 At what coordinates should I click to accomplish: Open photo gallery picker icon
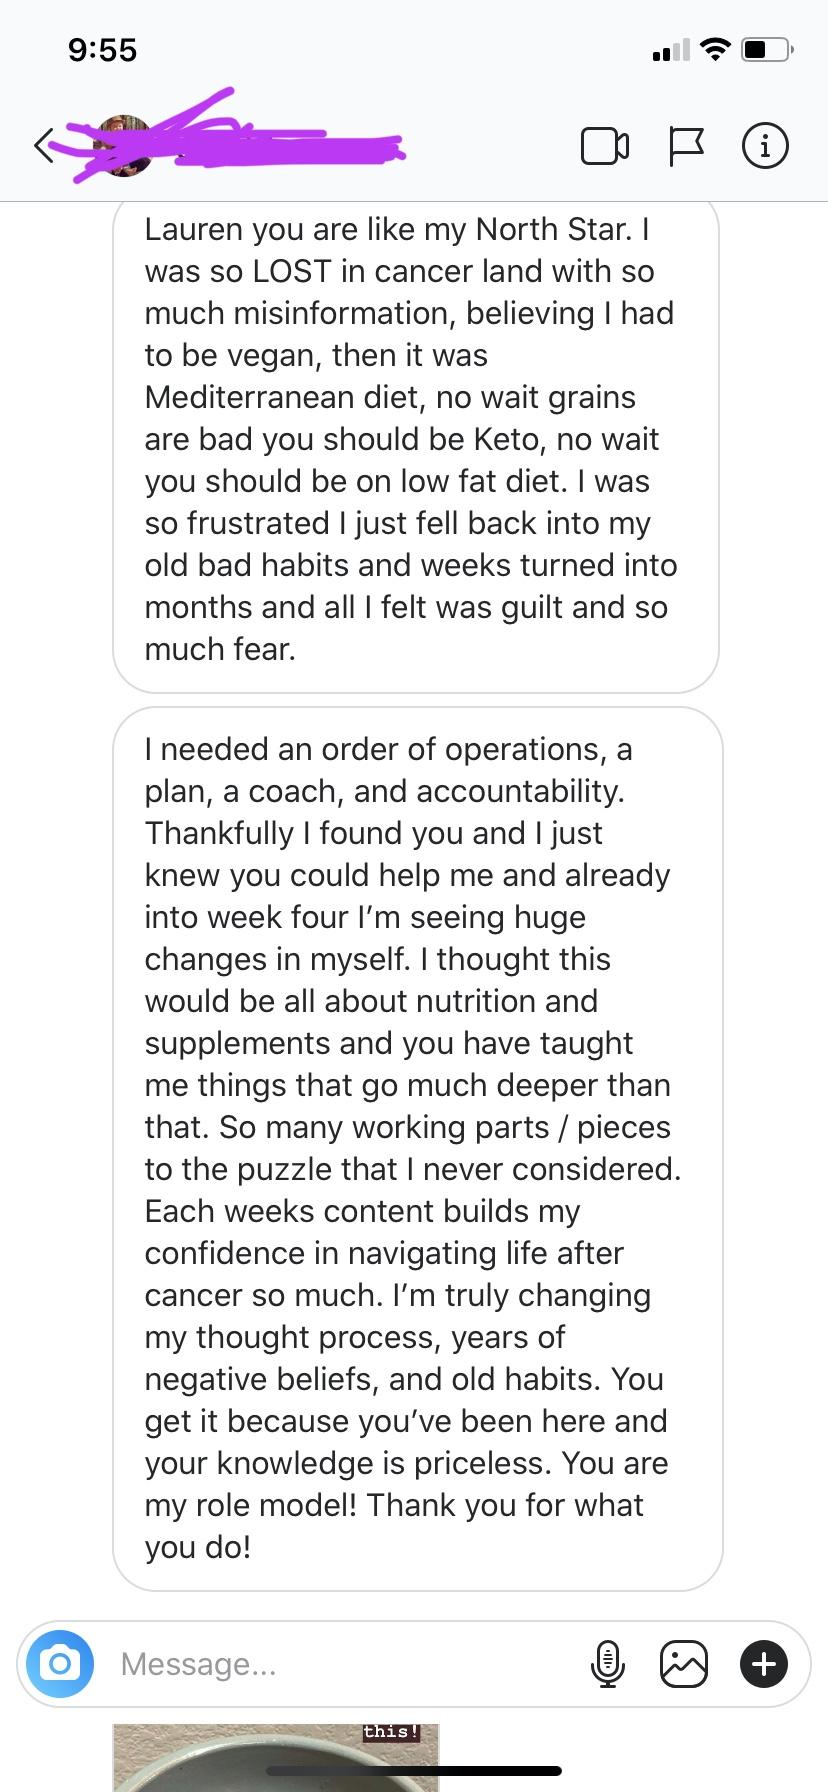click(684, 1664)
